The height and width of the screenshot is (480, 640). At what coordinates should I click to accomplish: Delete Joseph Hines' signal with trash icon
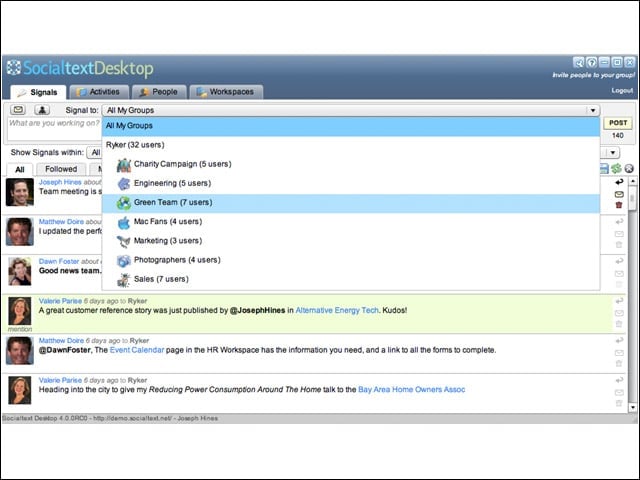click(x=619, y=205)
